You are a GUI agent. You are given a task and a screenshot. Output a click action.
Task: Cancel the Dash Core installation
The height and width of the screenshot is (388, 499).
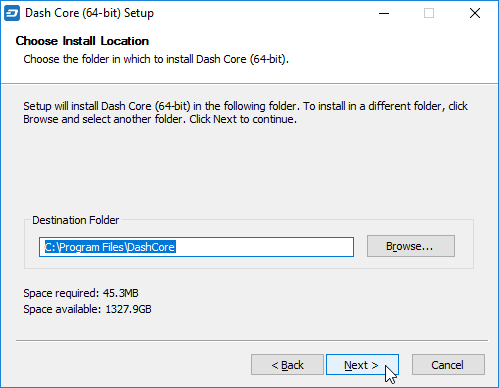448,365
